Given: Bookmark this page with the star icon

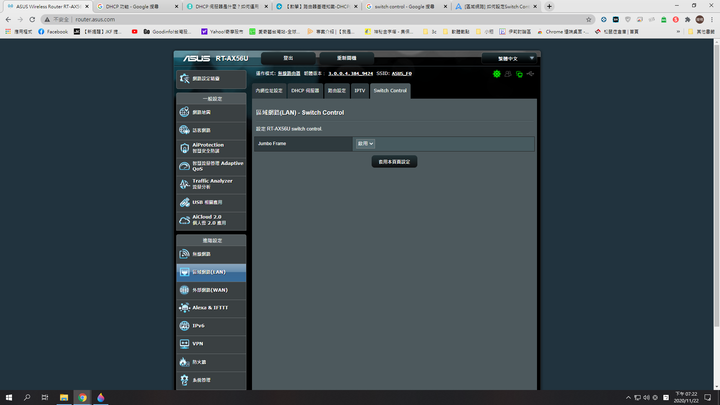Looking at the screenshot, I should click(589, 19).
